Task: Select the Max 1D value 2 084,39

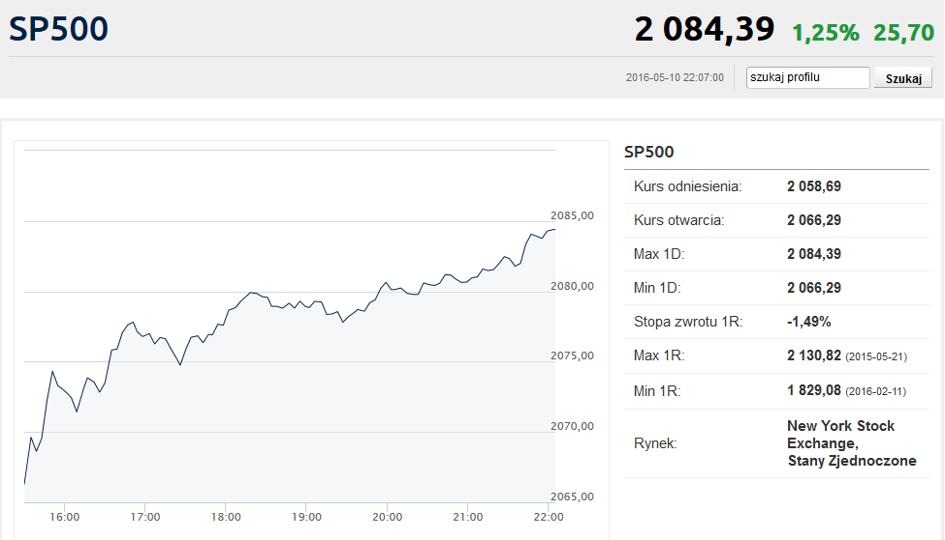Action: click(814, 254)
